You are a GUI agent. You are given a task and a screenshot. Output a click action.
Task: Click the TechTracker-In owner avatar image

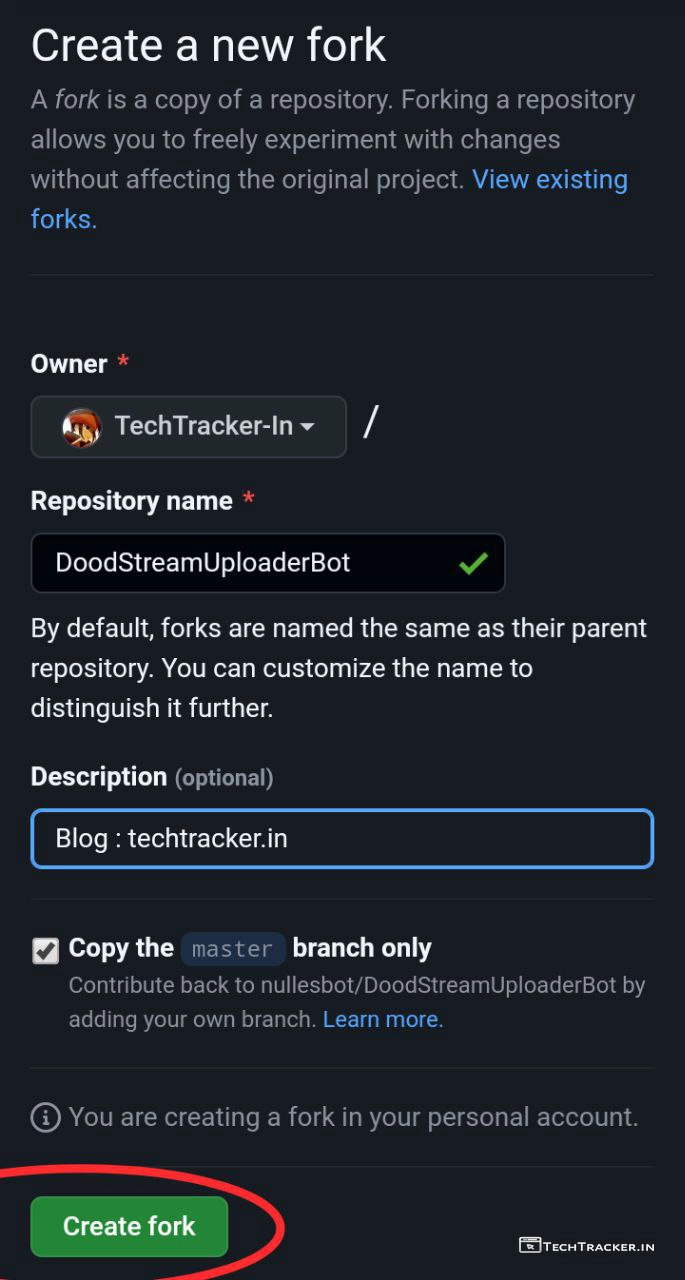pos(81,427)
